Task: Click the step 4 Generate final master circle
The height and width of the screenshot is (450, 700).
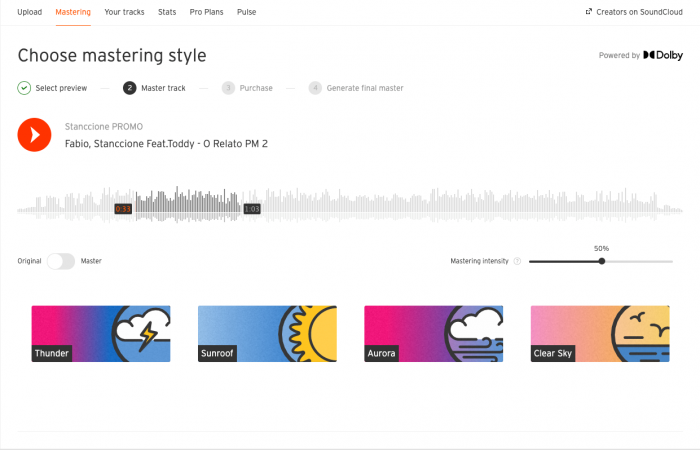Action: point(315,88)
